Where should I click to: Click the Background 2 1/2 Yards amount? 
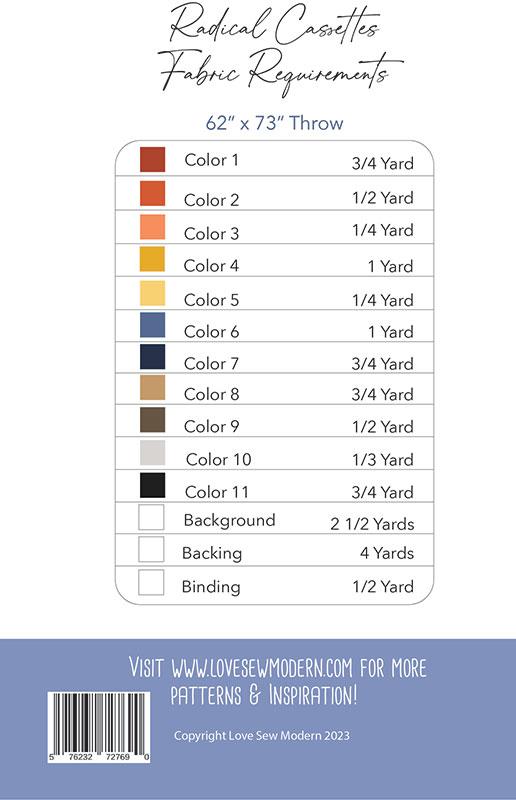tap(372, 524)
